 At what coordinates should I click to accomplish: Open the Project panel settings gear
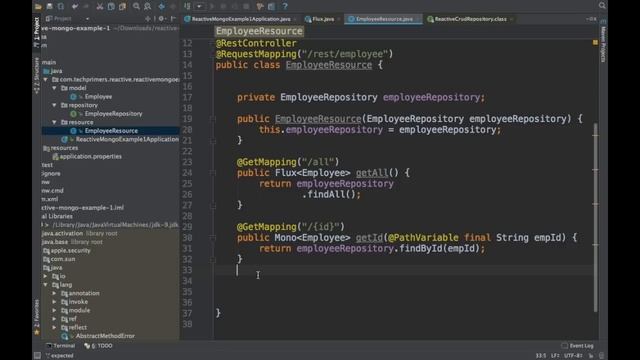click(x=162, y=19)
